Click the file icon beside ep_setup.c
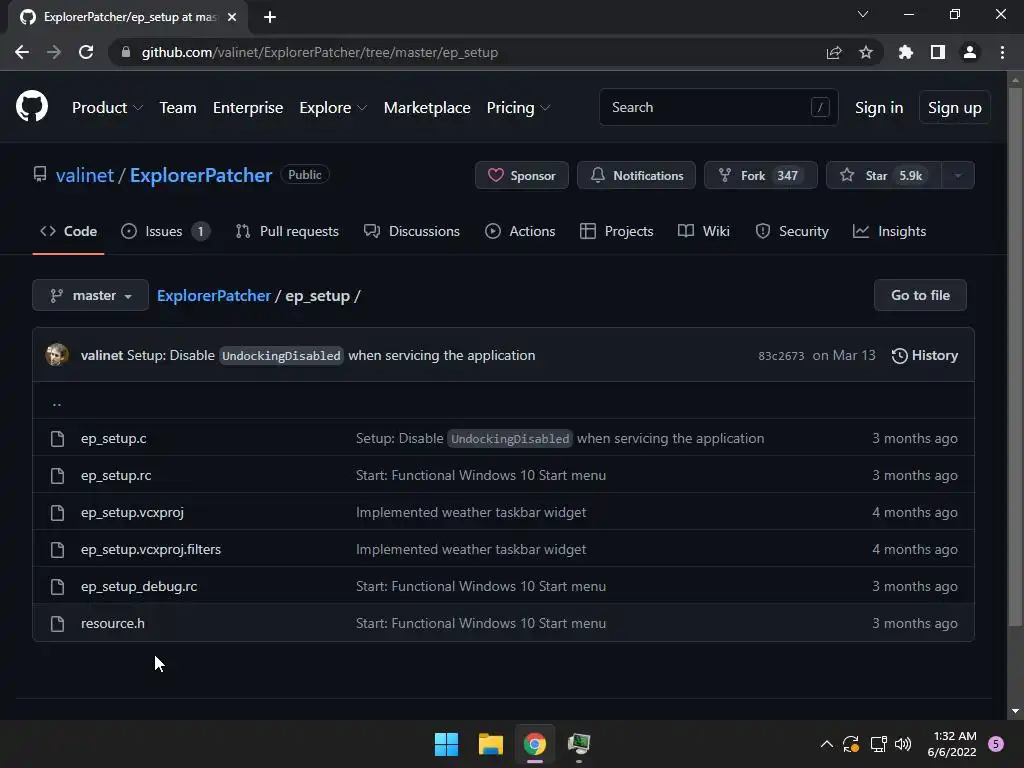The width and height of the screenshot is (1024, 768). [57, 438]
